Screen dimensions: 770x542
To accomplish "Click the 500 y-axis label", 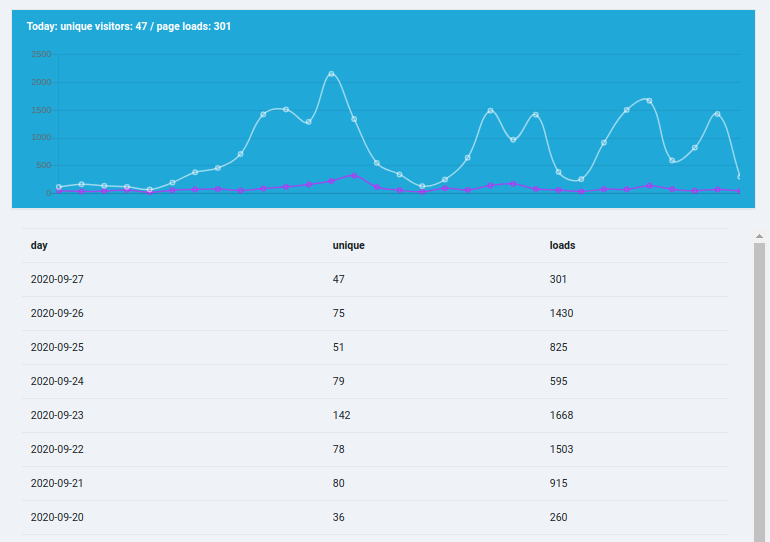I will (44, 165).
